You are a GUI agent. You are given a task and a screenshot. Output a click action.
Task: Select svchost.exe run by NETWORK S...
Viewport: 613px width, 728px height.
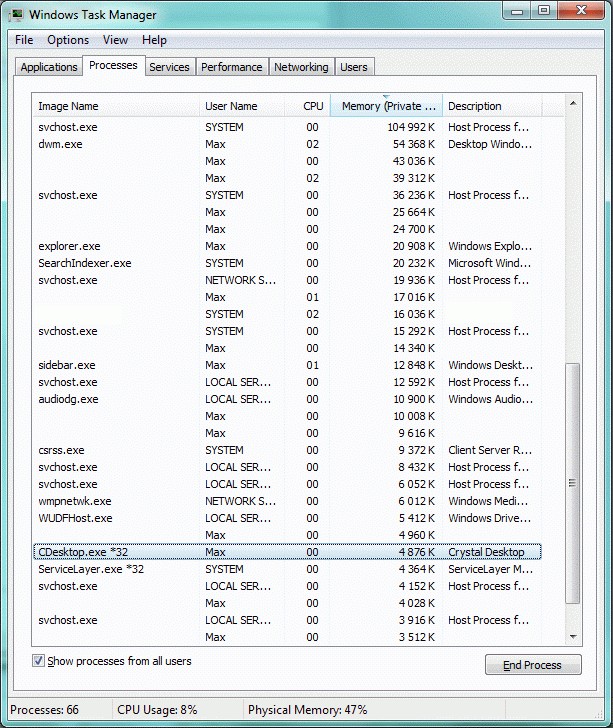pyautogui.click(x=287, y=280)
